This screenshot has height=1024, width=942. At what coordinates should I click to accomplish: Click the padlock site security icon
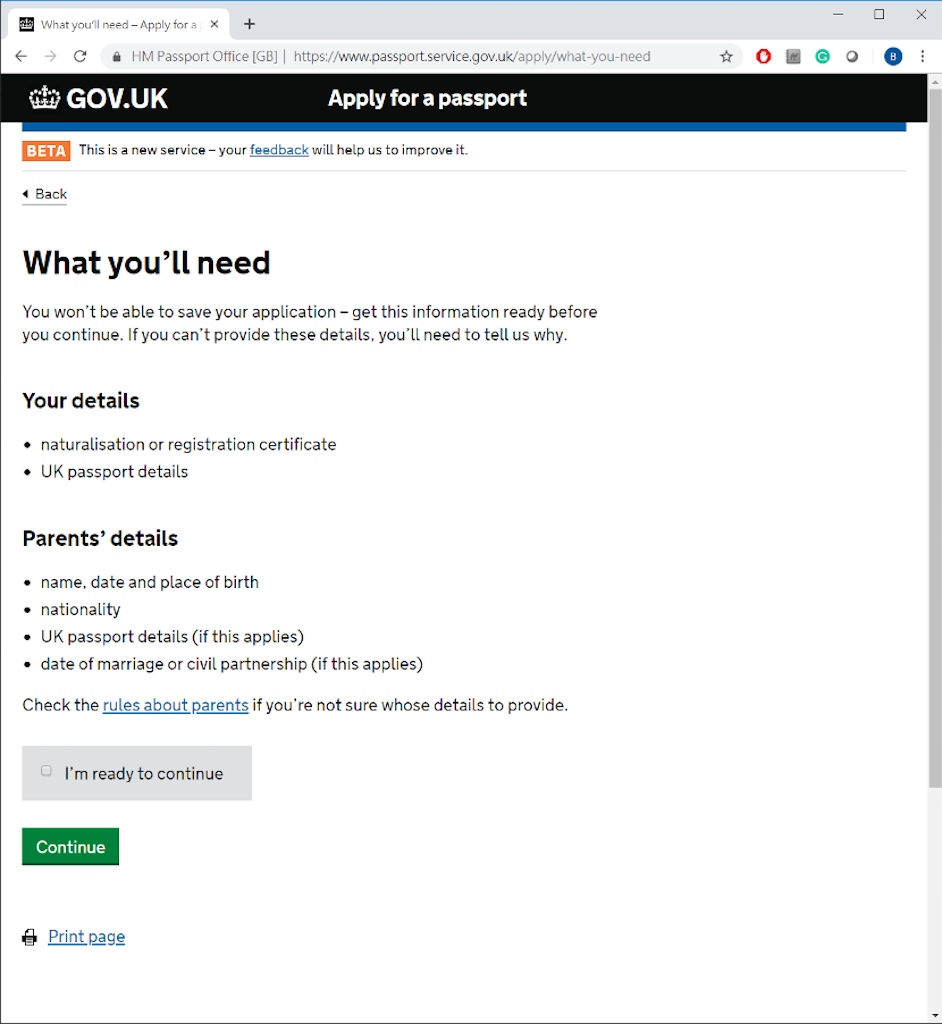click(x=117, y=57)
